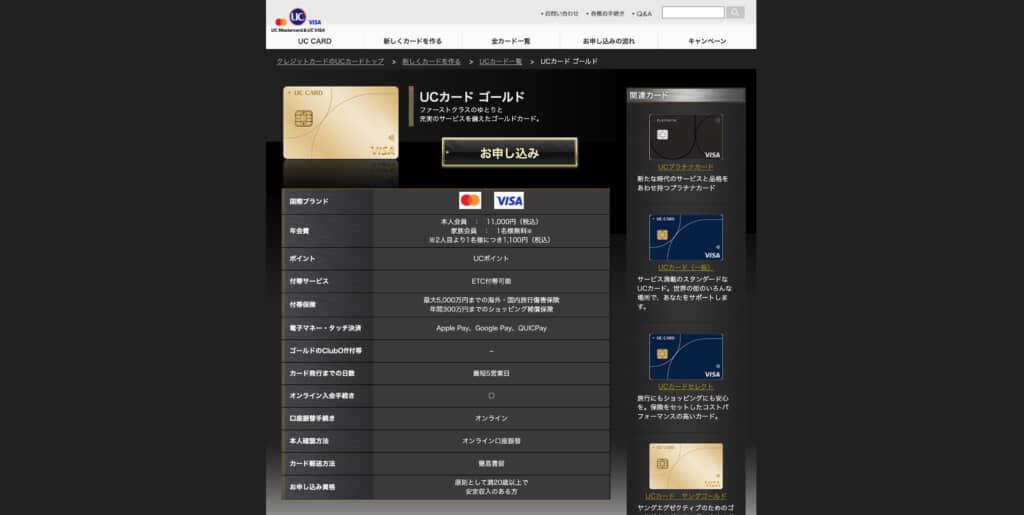This screenshot has width=1024, height=515.
Task: Click the search magnifier button
Action: (x=735, y=13)
